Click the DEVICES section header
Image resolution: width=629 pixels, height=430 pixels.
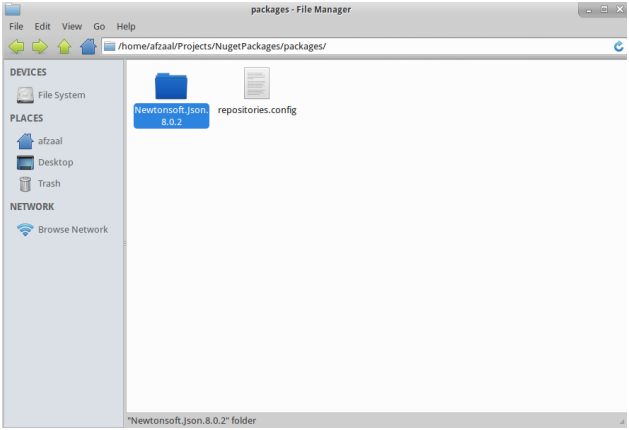click(x=28, y=72)
